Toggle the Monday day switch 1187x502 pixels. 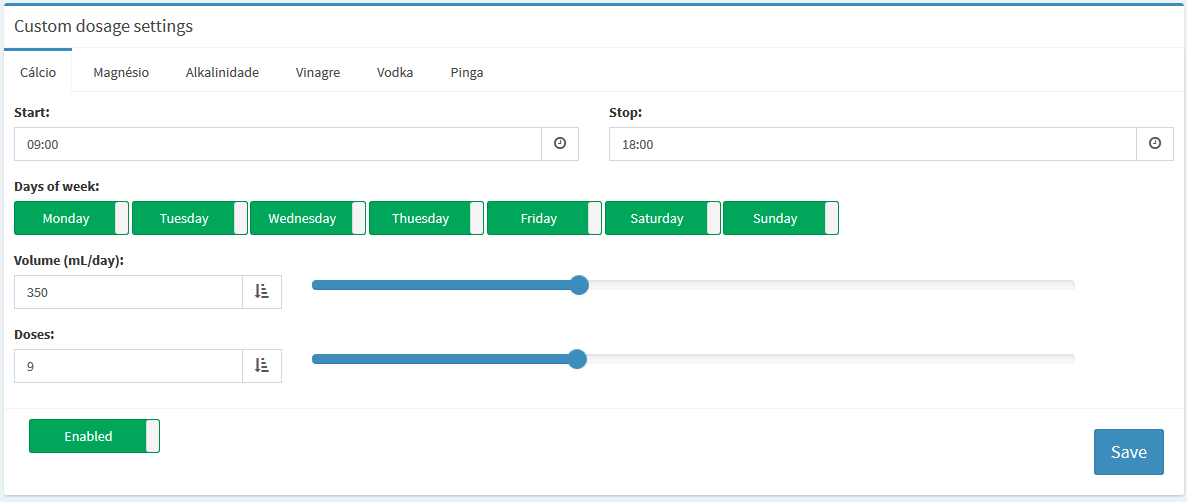tap(72, 218)
